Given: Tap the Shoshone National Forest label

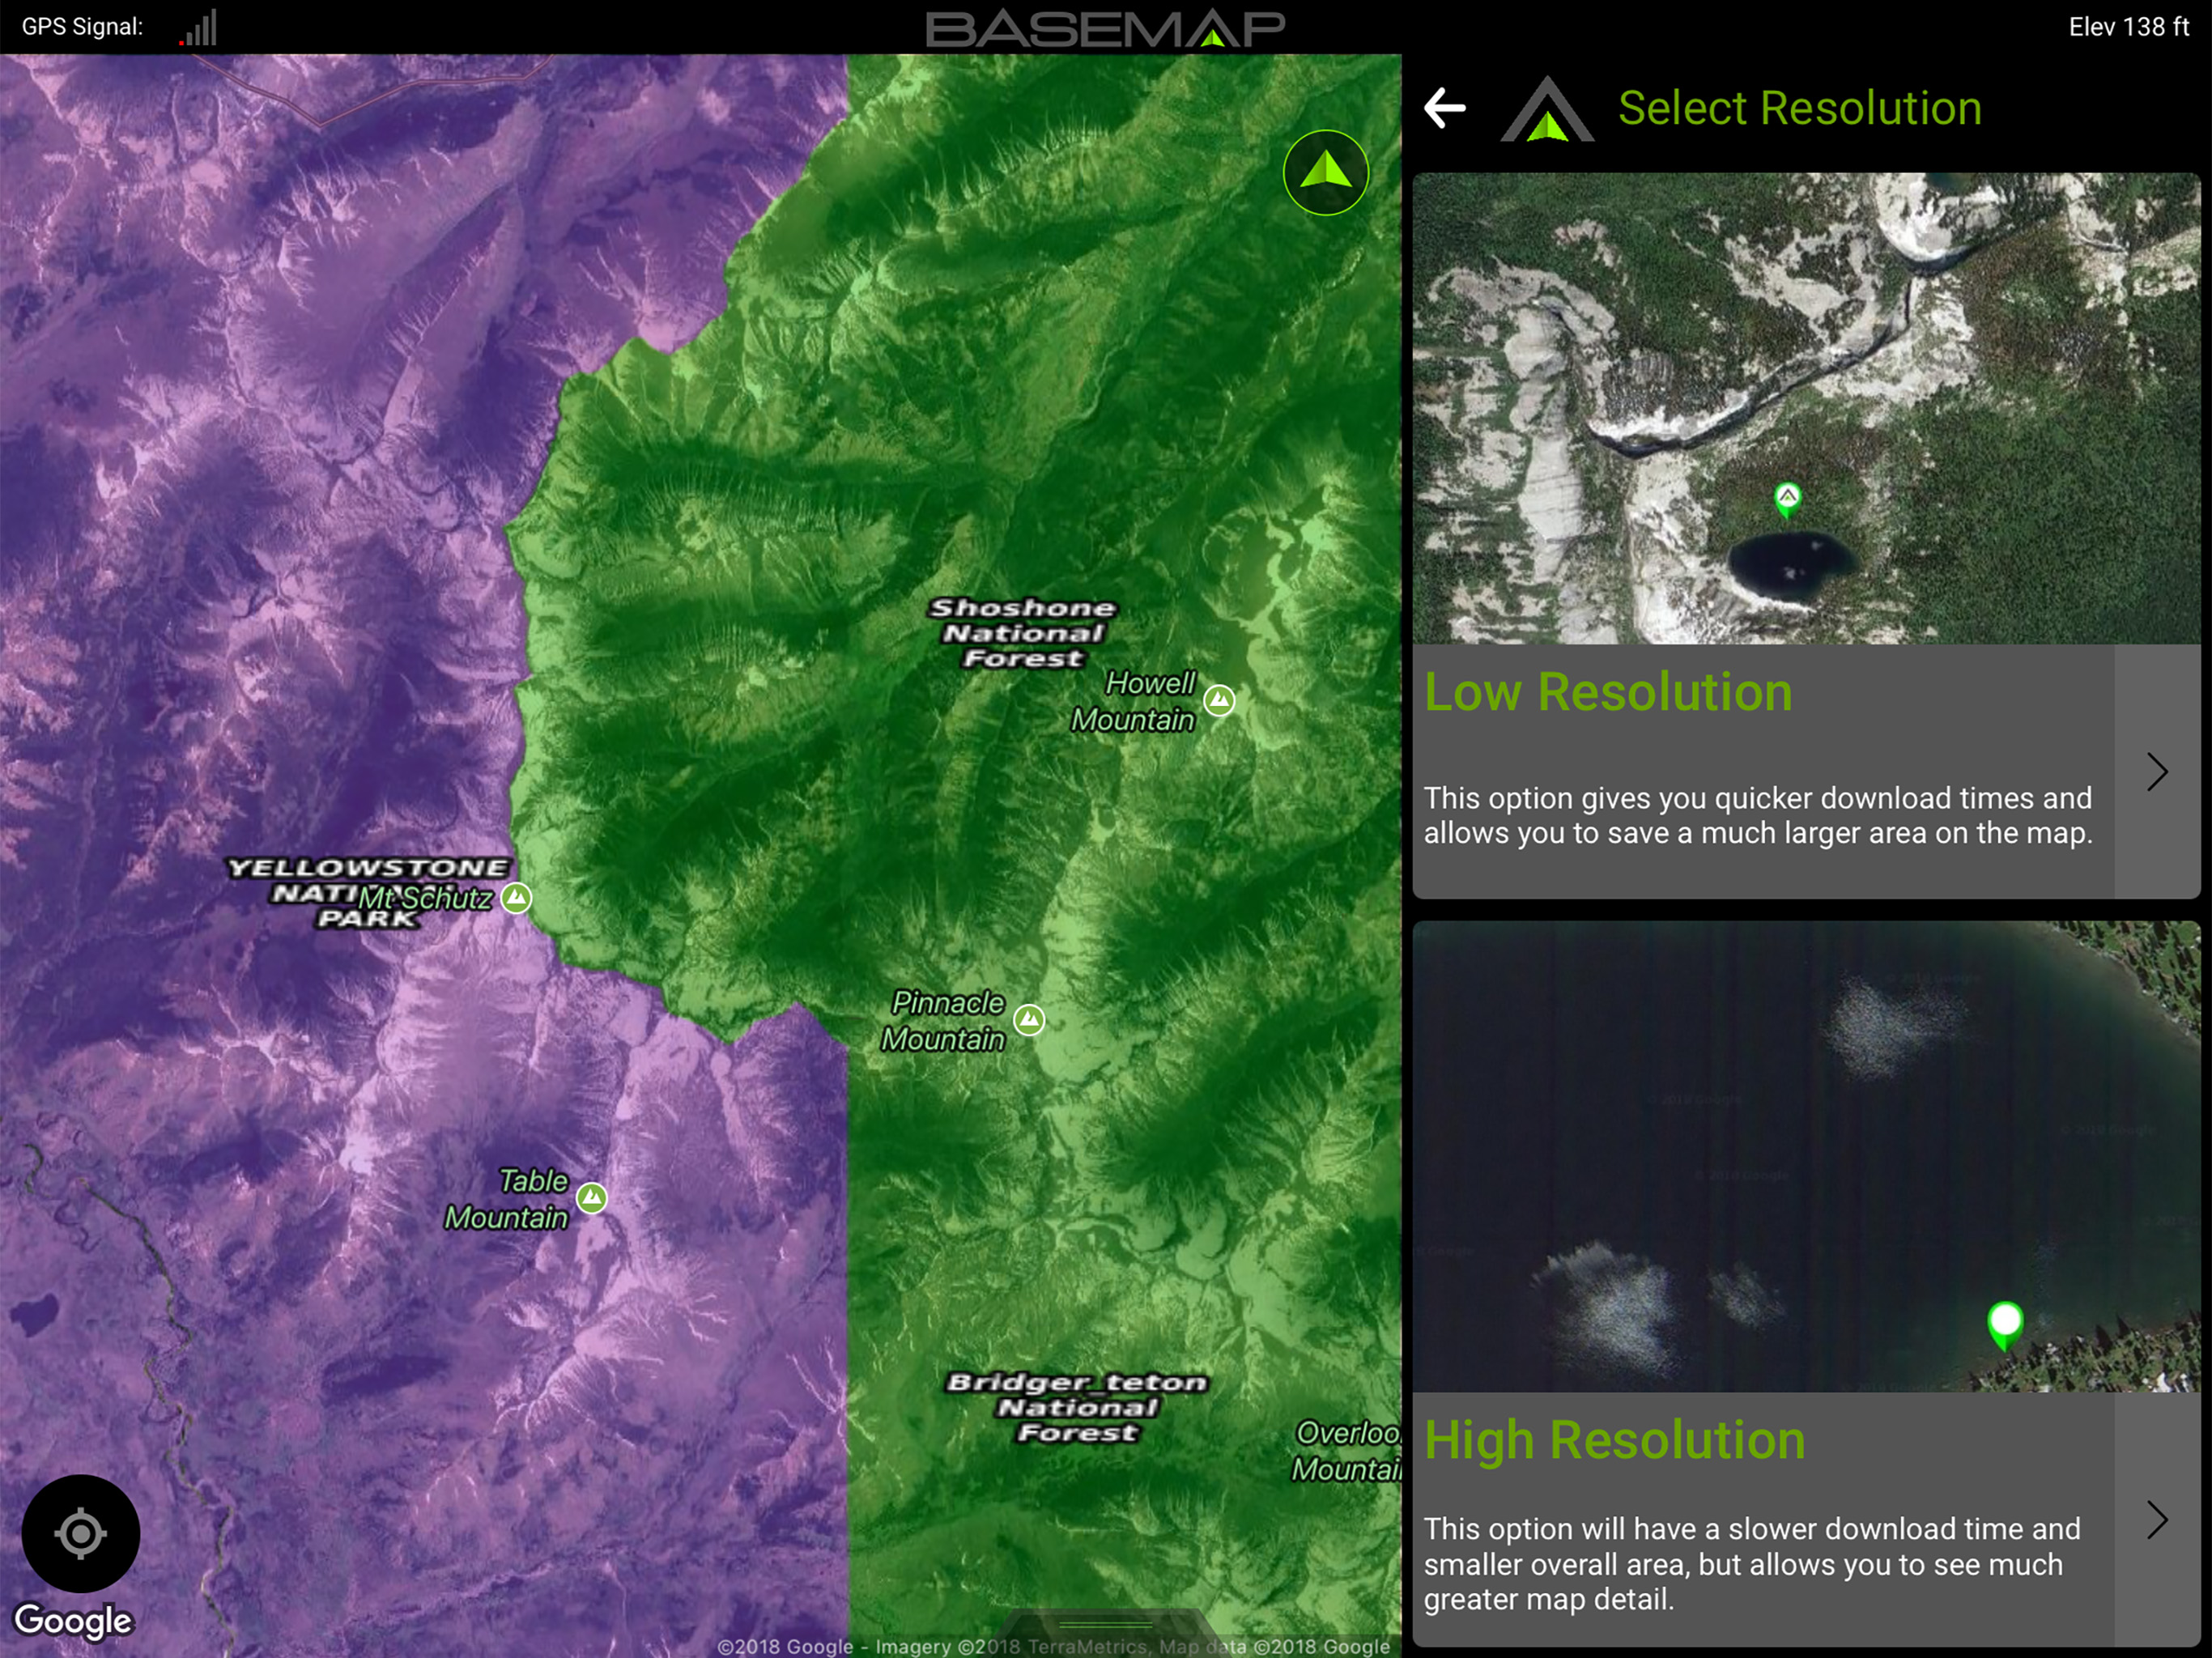Looking at the screenshot, I should tap(1023, 633).
